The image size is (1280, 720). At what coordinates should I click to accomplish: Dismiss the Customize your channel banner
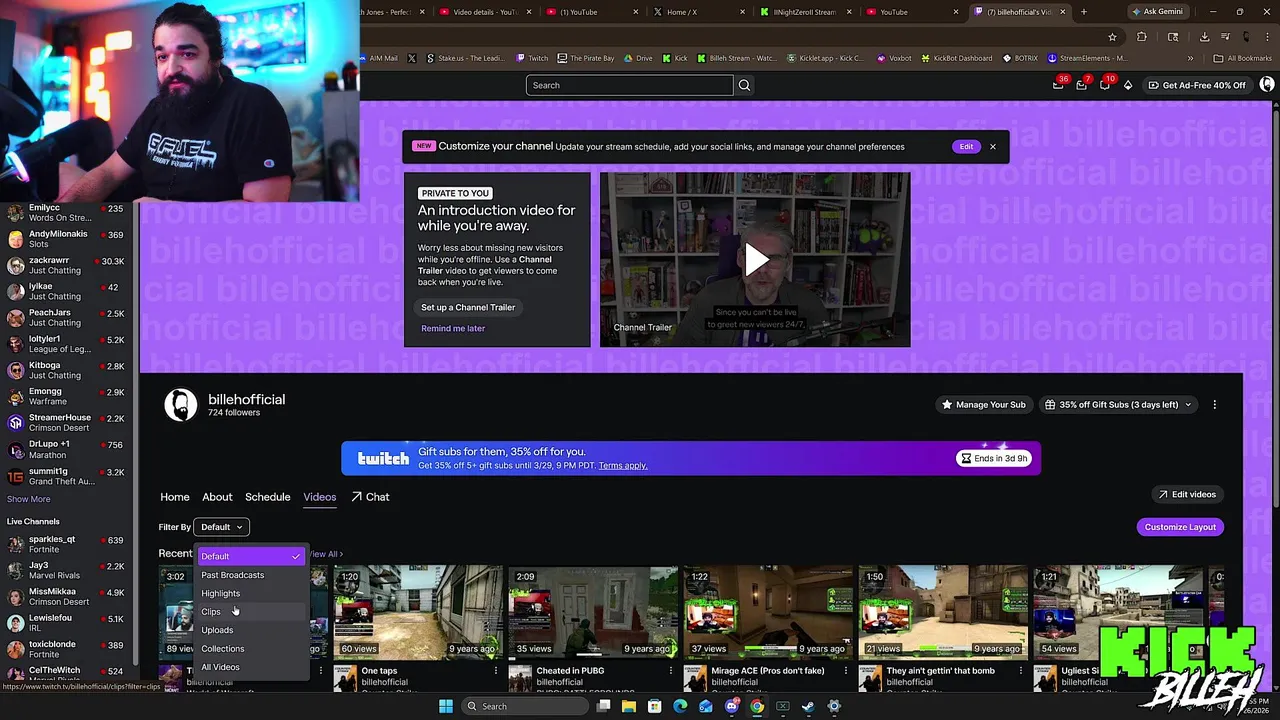click(992, 147)
